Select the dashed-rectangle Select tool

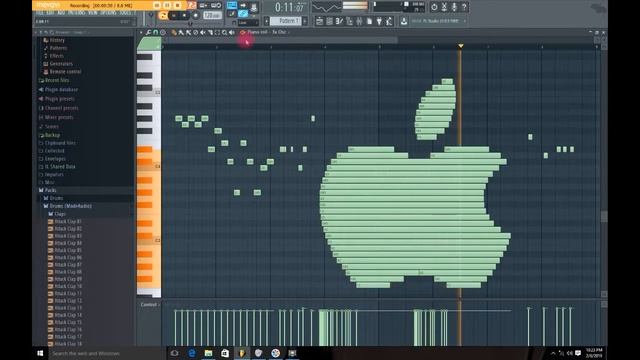(218, 32)
